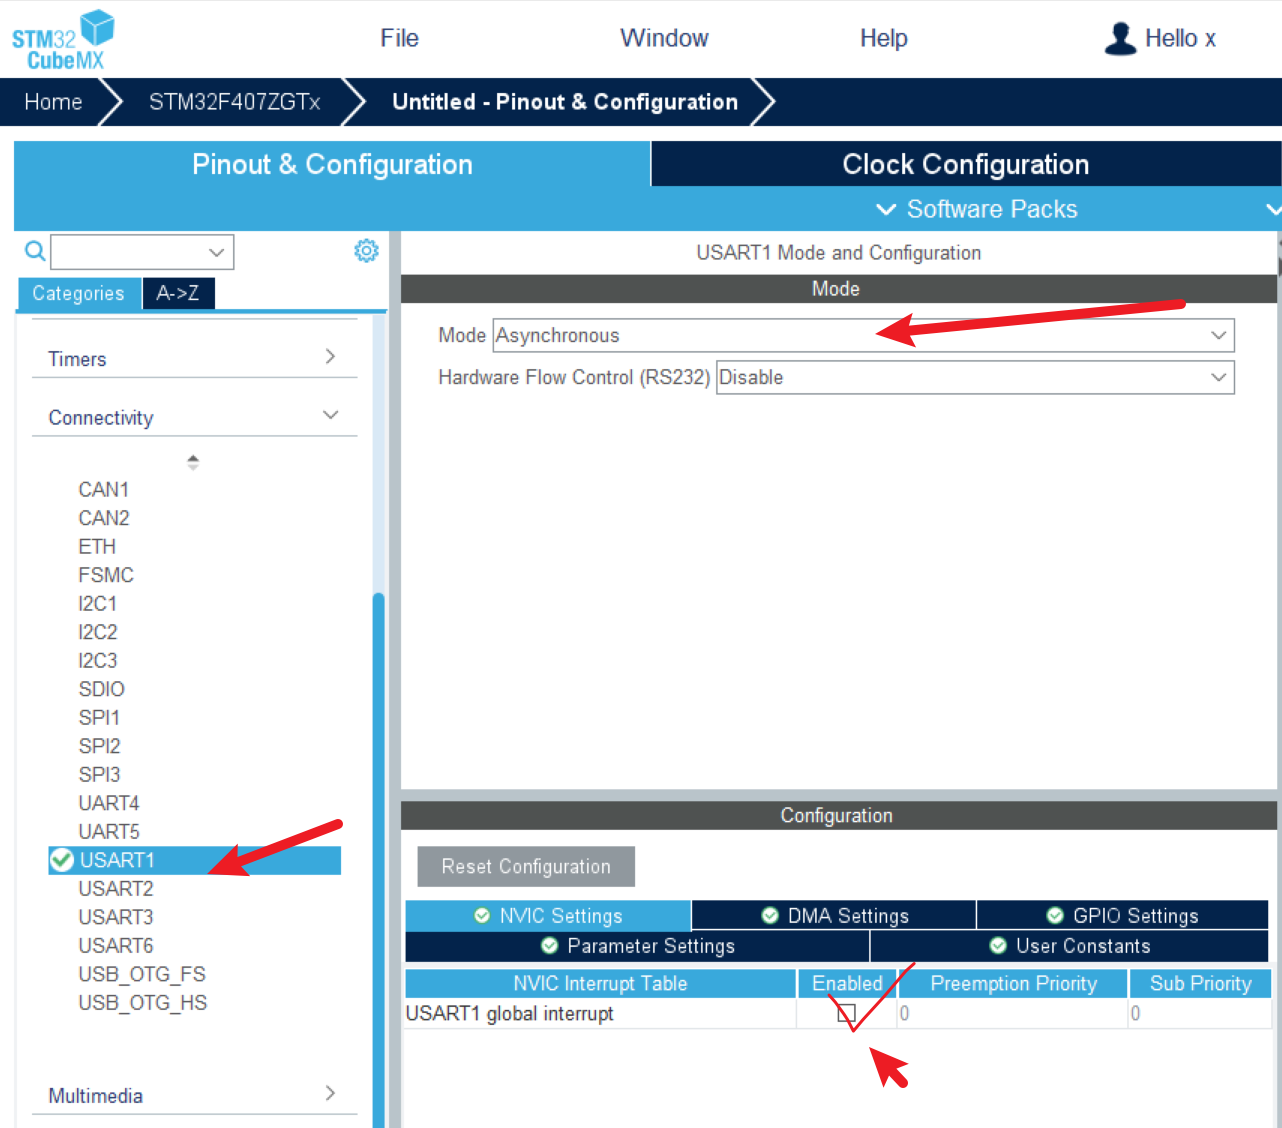Click the STM32CubeMX logo icon
The width and height of the screenshot is (1282, 1128).
tap(63, 40)
